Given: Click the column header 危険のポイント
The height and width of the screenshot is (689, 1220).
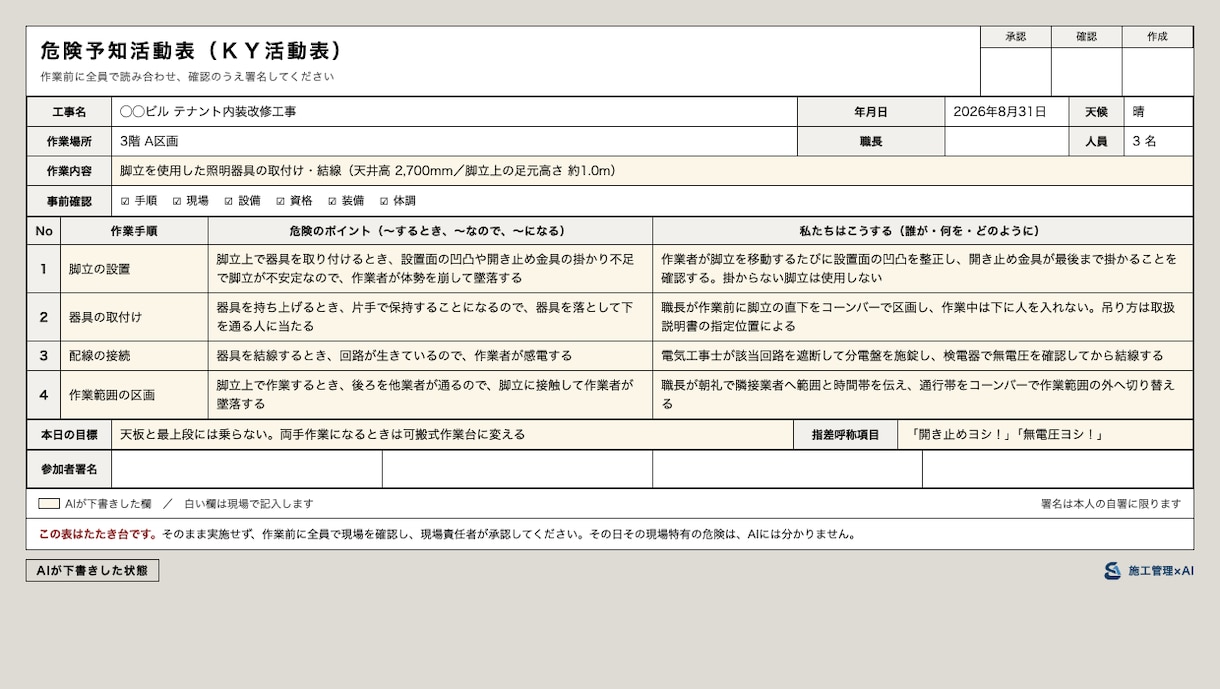Looking at the screenshot, I should [x=429, y=231].
